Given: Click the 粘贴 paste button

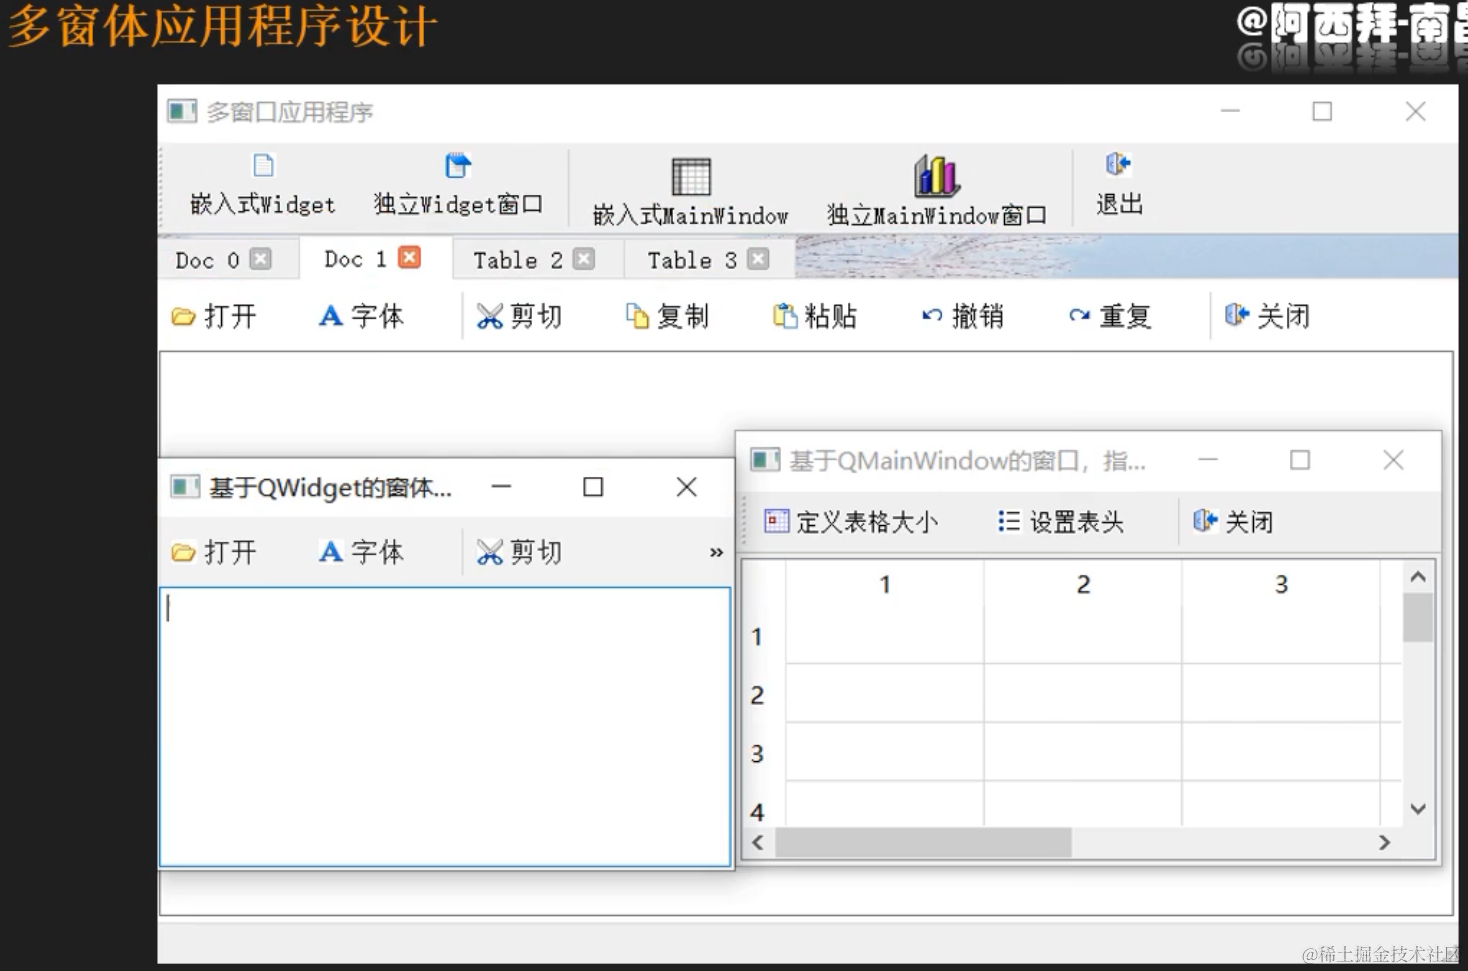Looking at the screenshot, I should click(x=815, y=316).
